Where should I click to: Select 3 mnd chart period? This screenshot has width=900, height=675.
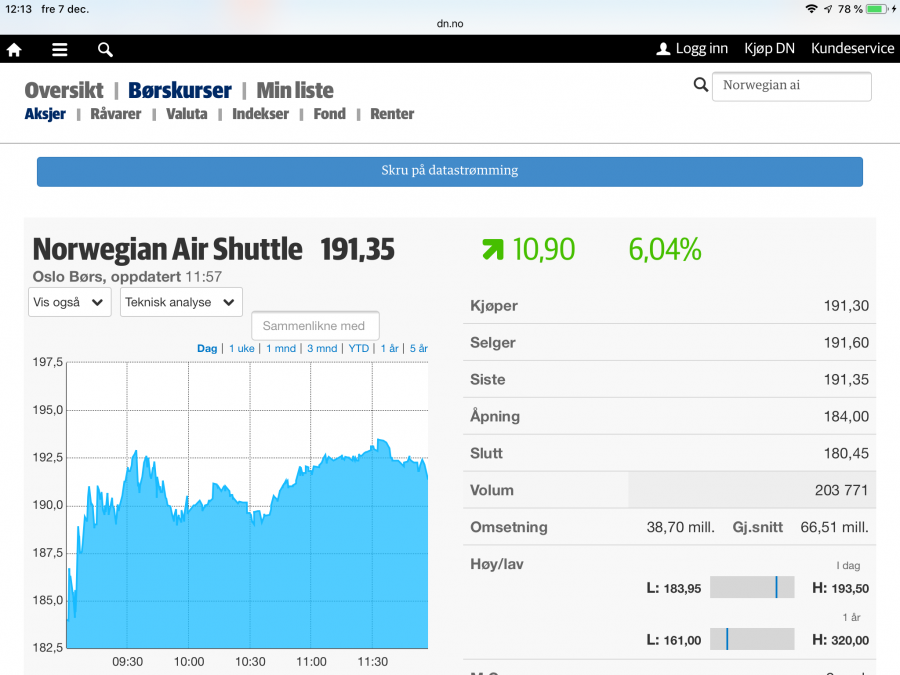(322, 348)
